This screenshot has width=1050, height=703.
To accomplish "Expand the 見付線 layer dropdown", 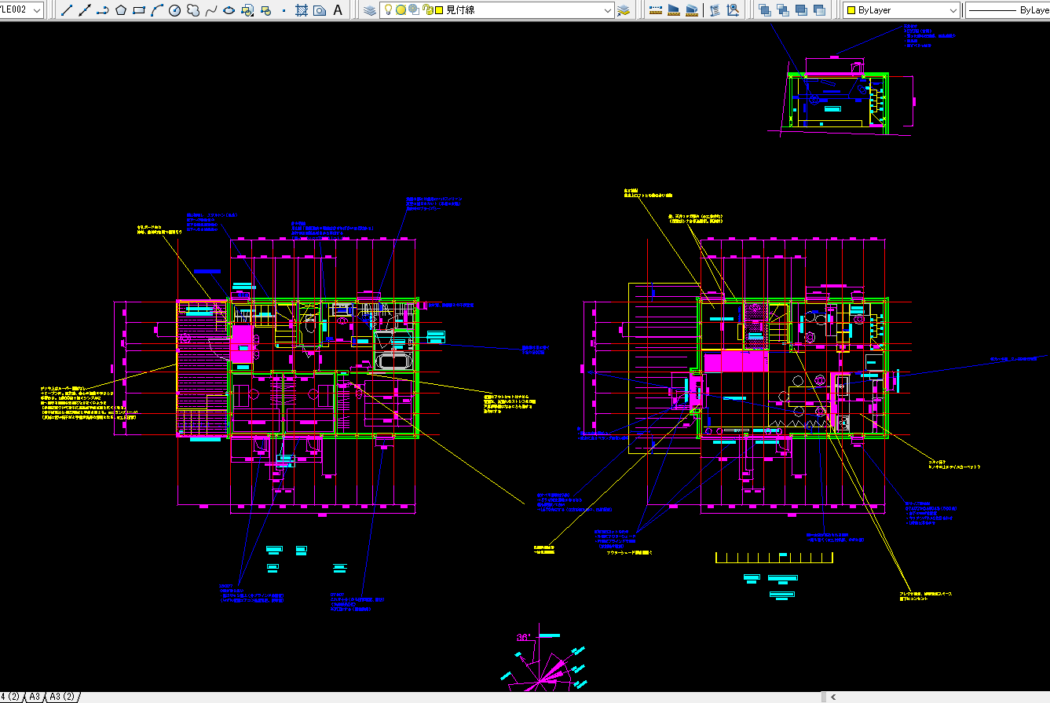I will click(607, 10).
